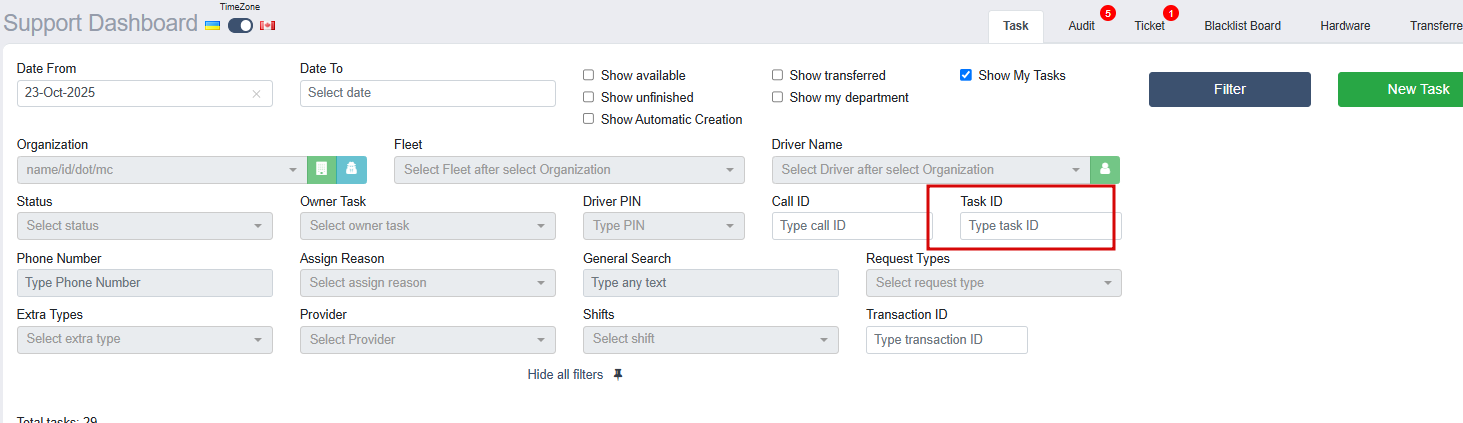Switch to the Audit tab
The image size is (1463, 423).
point(1081,26)
